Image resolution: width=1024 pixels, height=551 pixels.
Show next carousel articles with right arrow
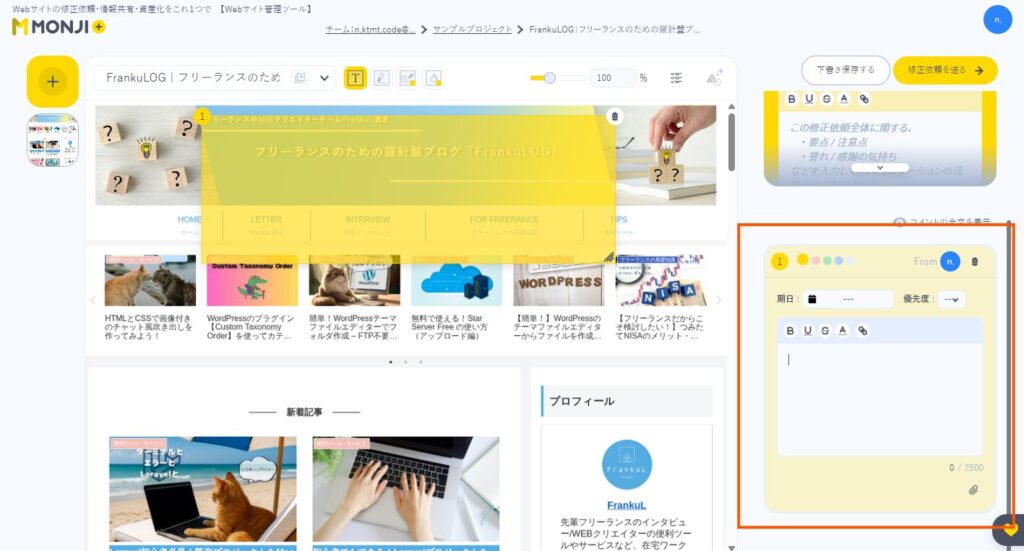[718, 300]
